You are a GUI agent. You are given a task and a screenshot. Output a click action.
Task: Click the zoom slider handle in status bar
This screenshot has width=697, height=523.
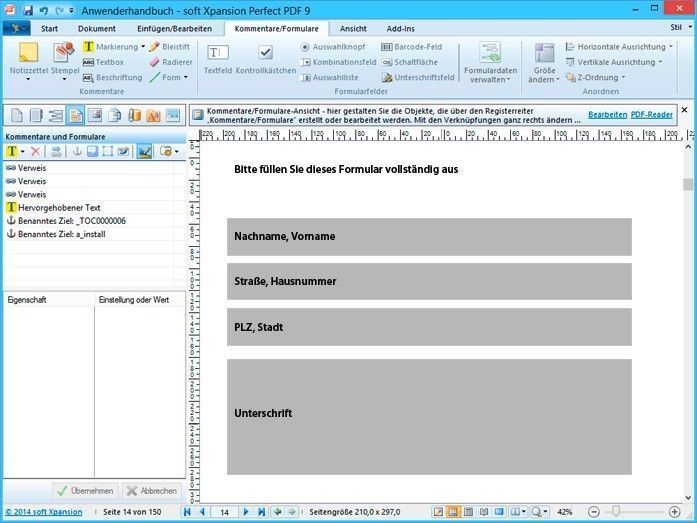[x=616, y=511]
